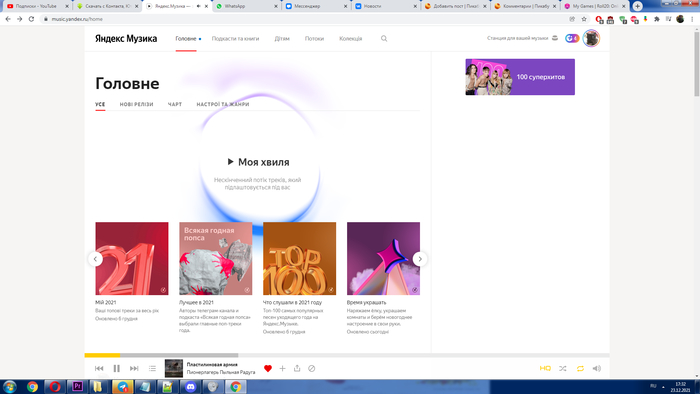Click the Время украшать title link
This screenshot has width=700, height=394.
(x=367, y=302)
